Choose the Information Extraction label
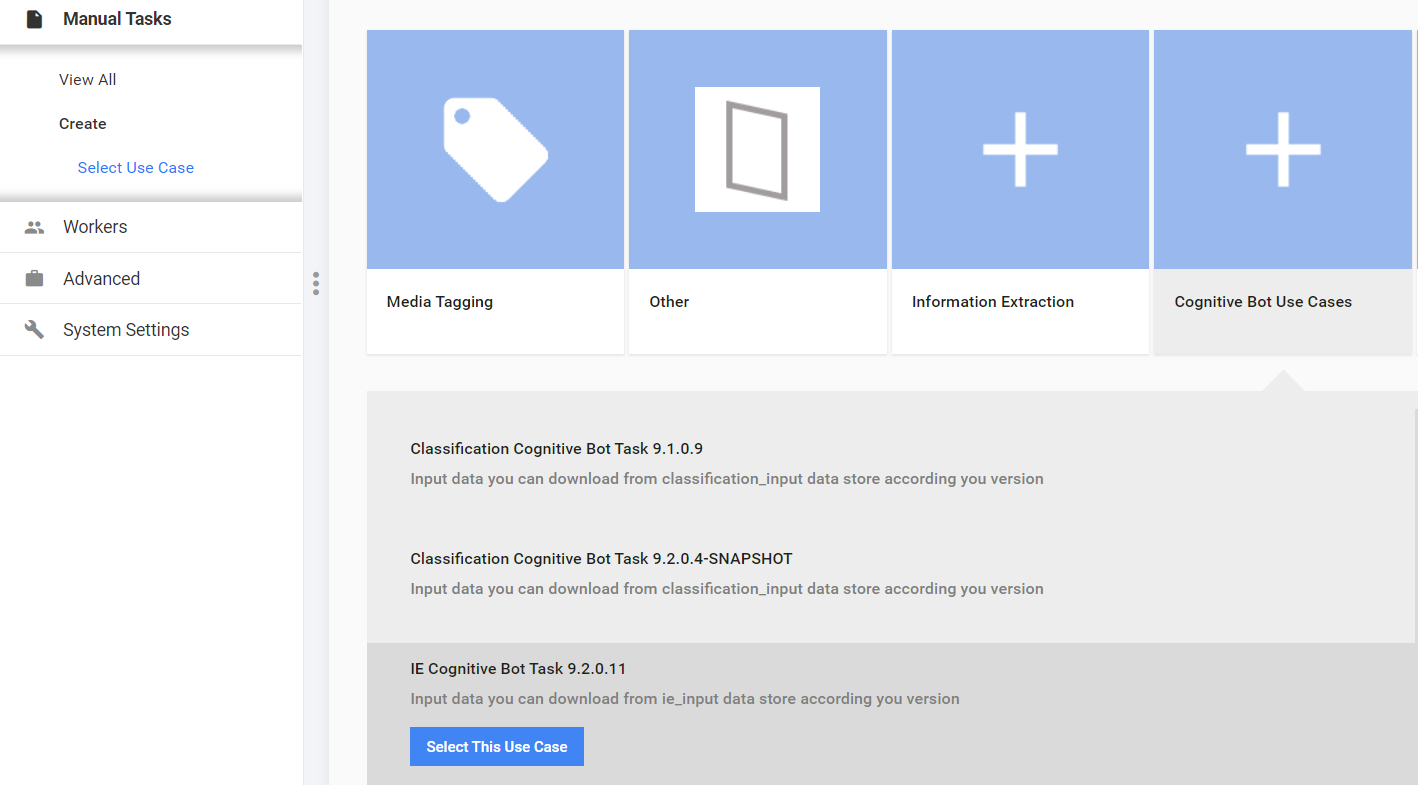Viewport: 1418px width, 785px height. tap(993, 302)
